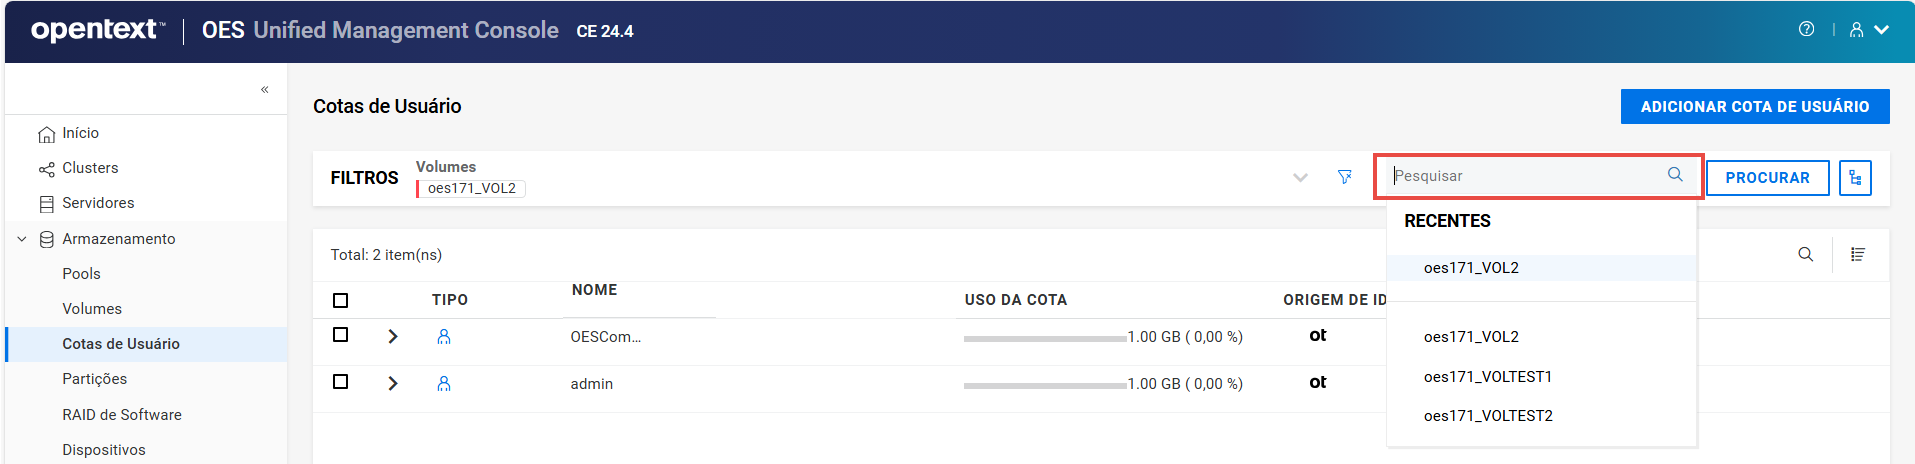Check the OESCom row checkbox

(341, 335)
